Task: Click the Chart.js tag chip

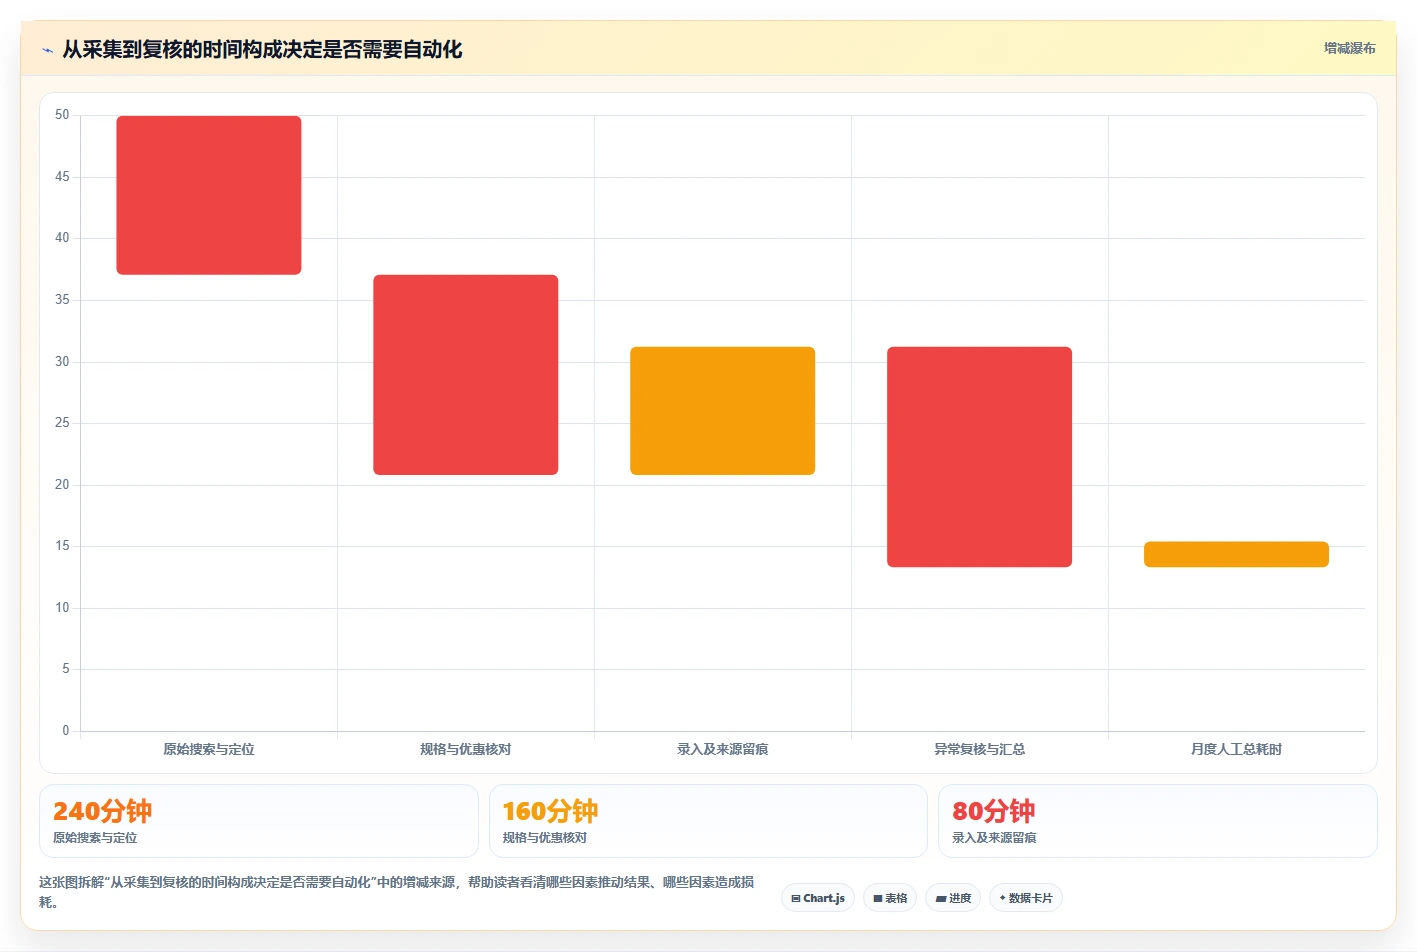Action: point(818,898)
